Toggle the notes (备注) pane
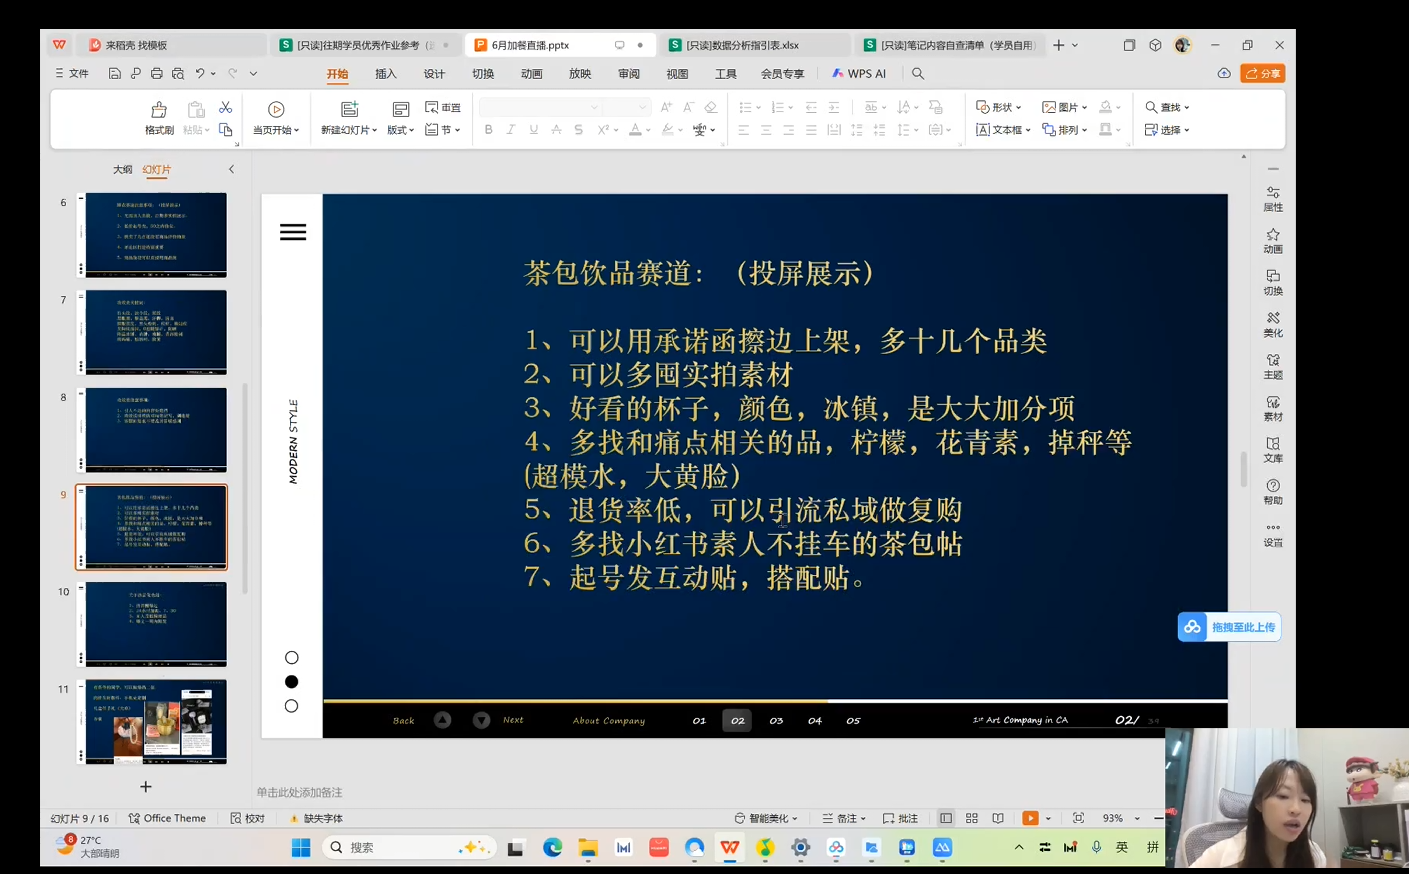The height and width of the screenshot is (874, 1409). tap(843, 818)
